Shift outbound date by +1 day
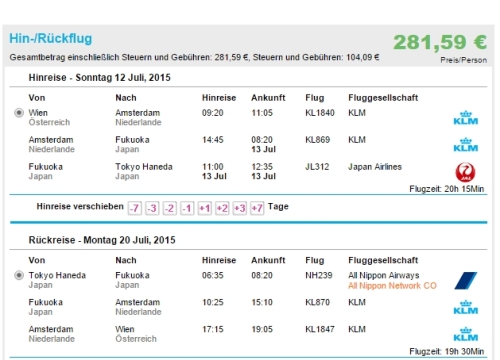 205,208
